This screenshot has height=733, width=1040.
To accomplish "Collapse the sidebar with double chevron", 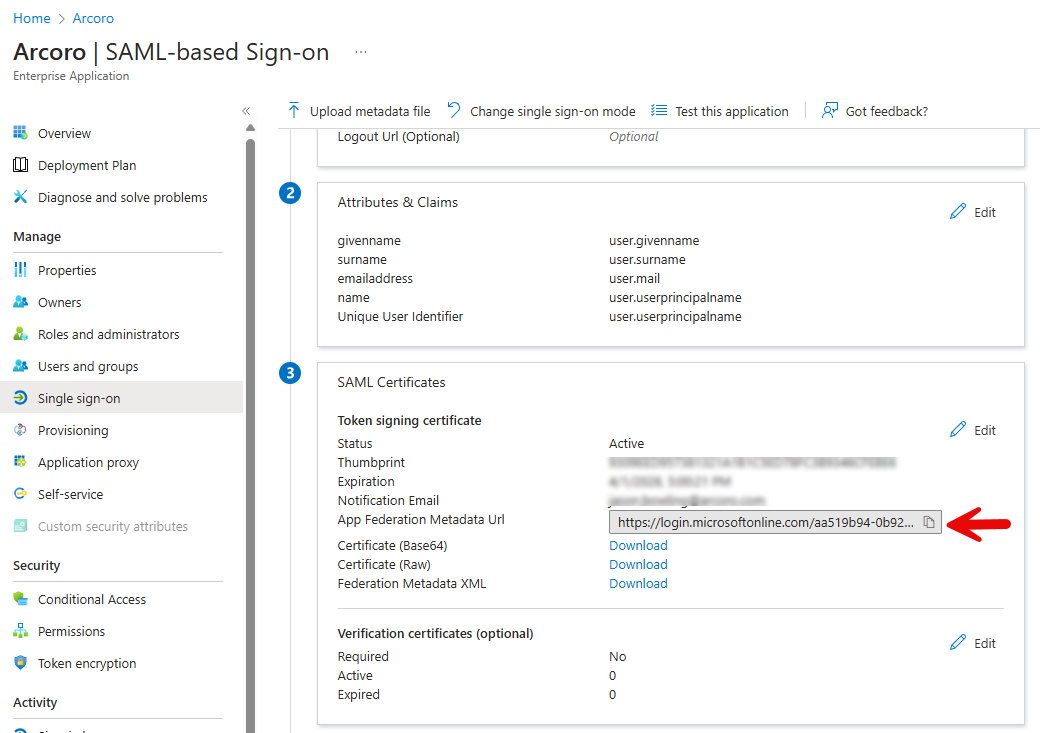I will 246,111.
